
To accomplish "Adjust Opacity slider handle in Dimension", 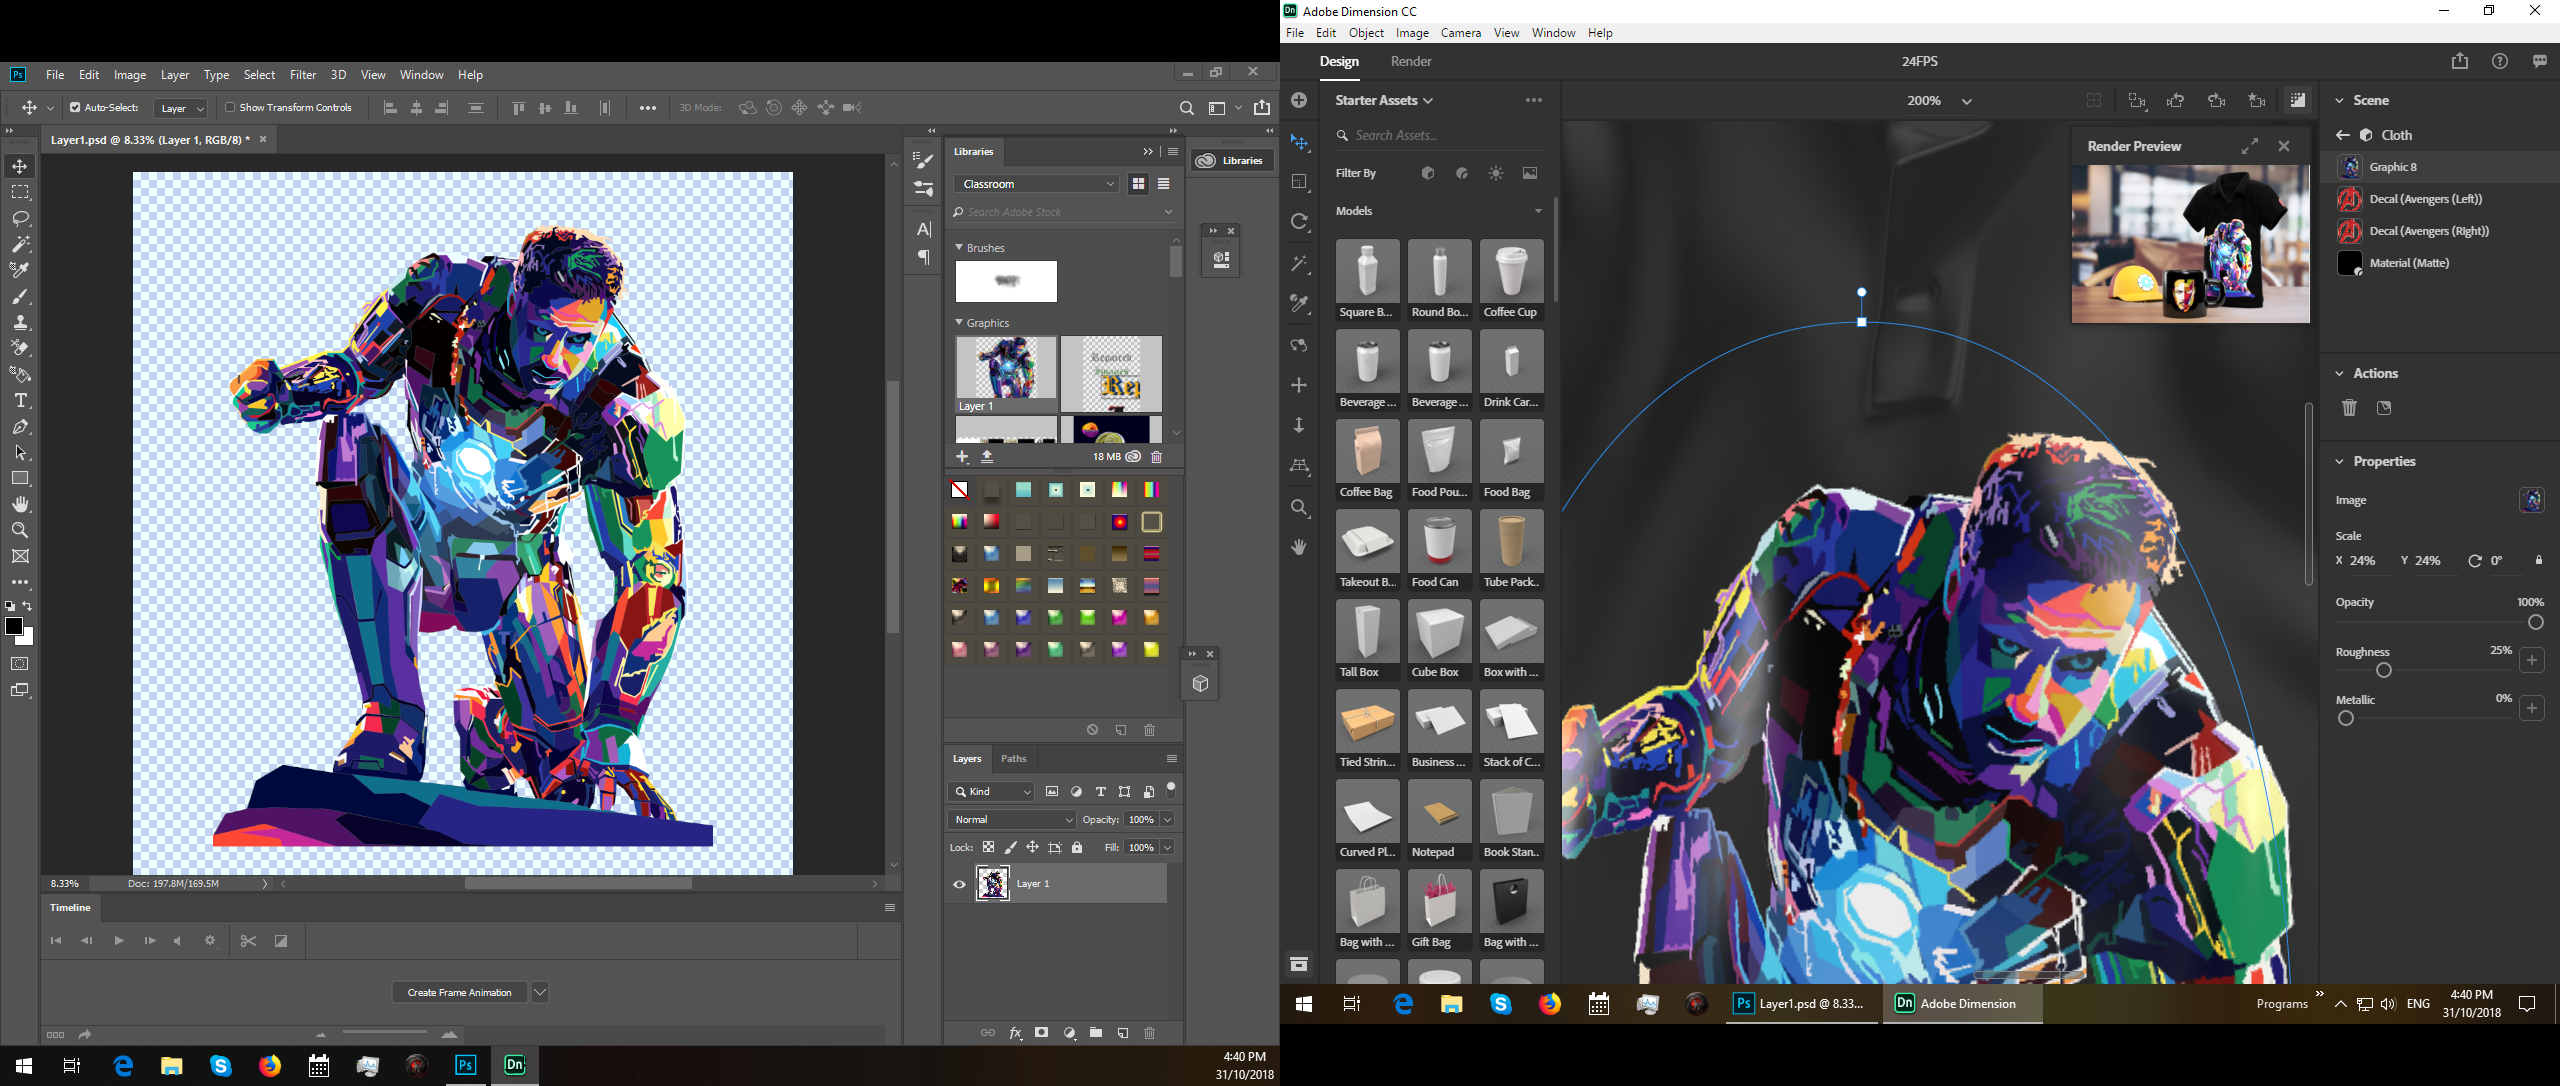I will [x=2535, y=622].
